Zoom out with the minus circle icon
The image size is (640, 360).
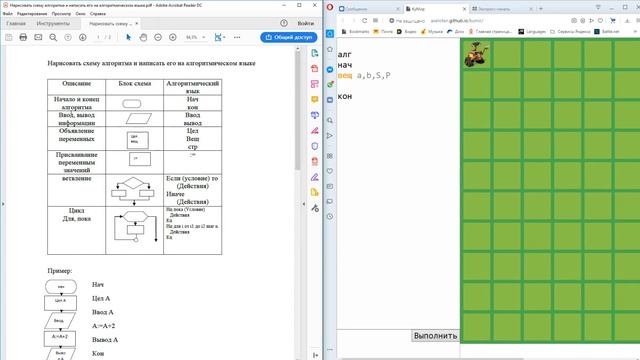tap(158, 37)
